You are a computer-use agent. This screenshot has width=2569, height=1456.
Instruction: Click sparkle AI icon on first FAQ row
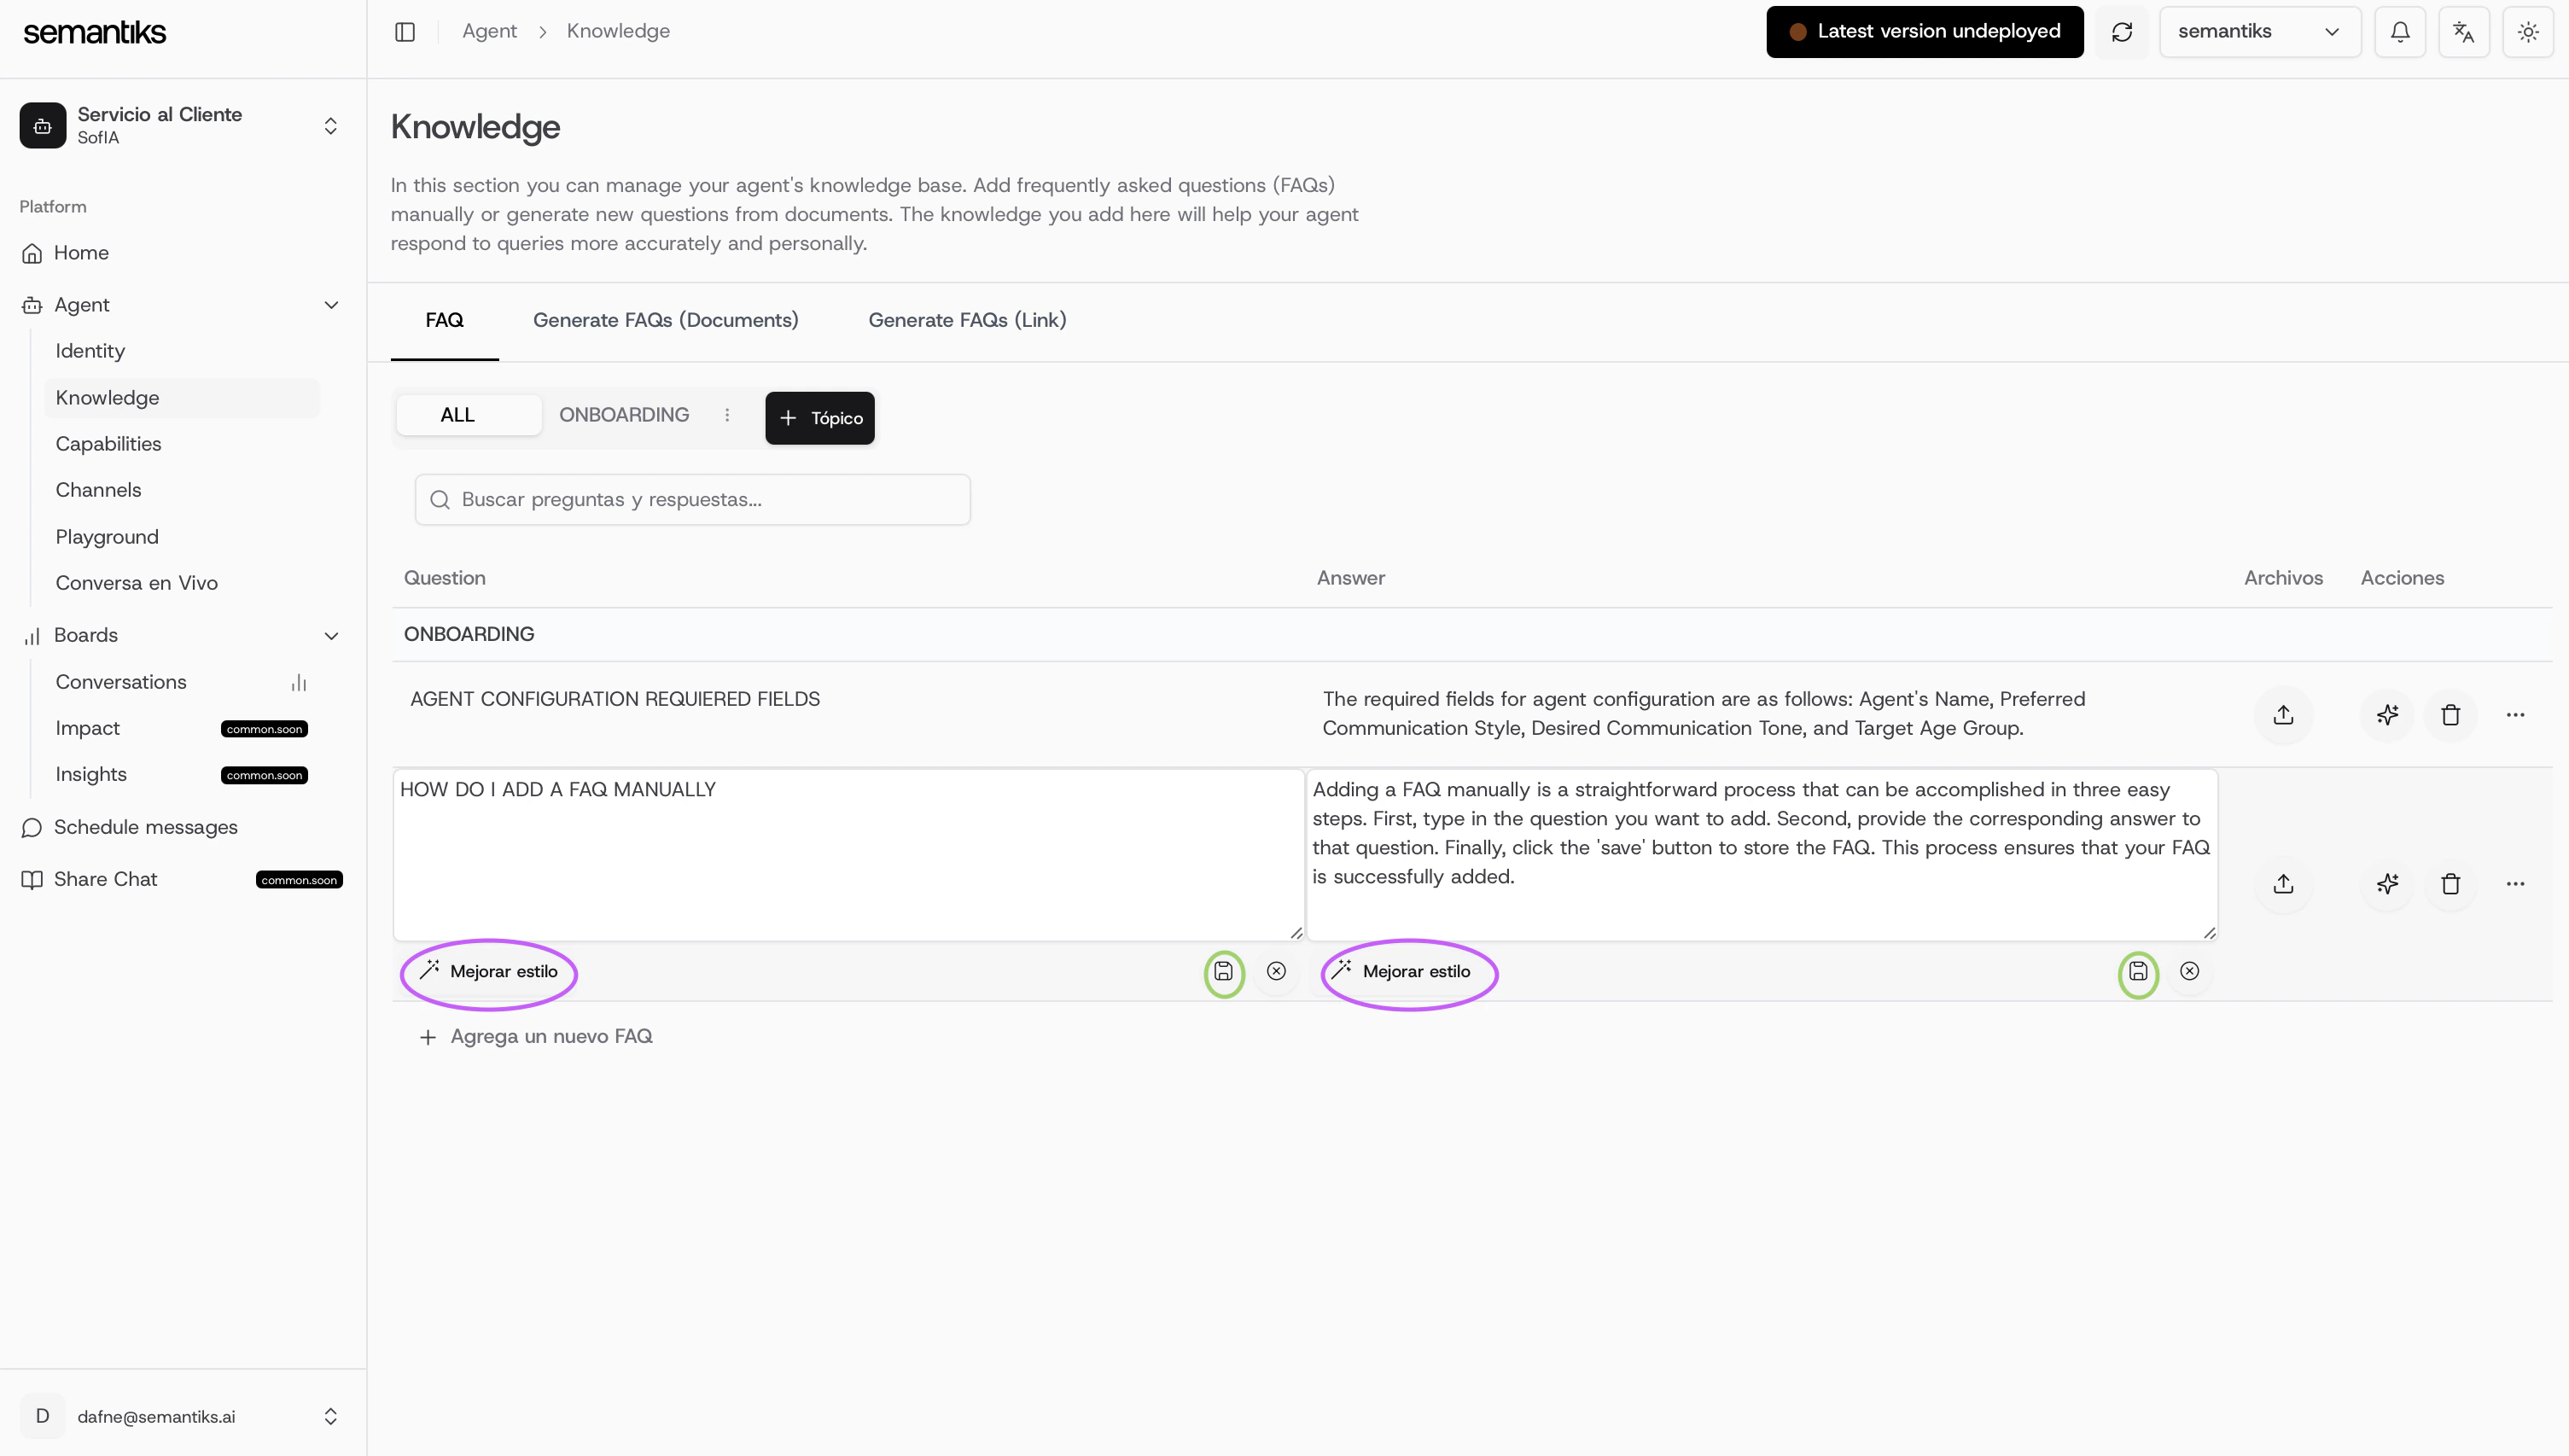2387,715
